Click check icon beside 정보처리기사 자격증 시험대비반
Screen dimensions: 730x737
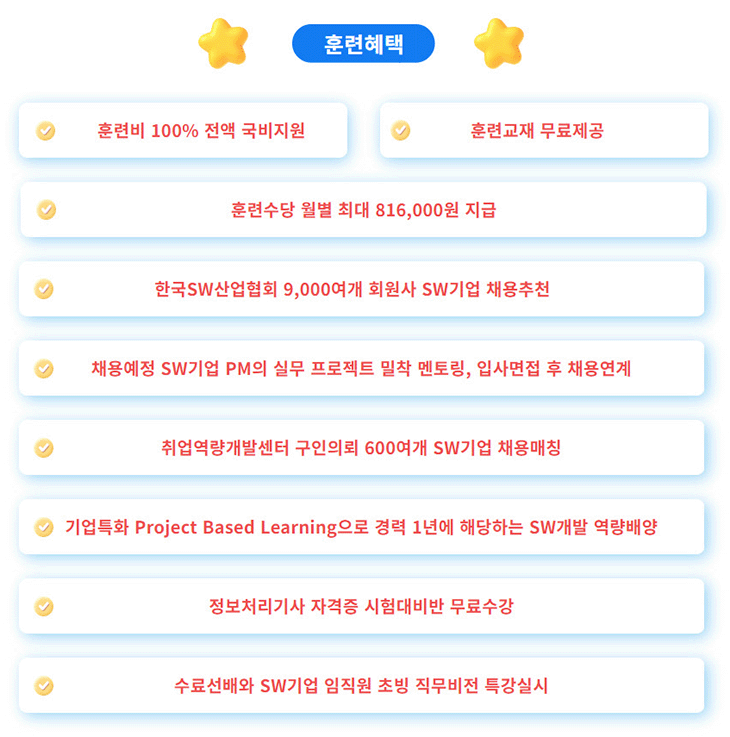pyautogui.click(x=44, y=606)
